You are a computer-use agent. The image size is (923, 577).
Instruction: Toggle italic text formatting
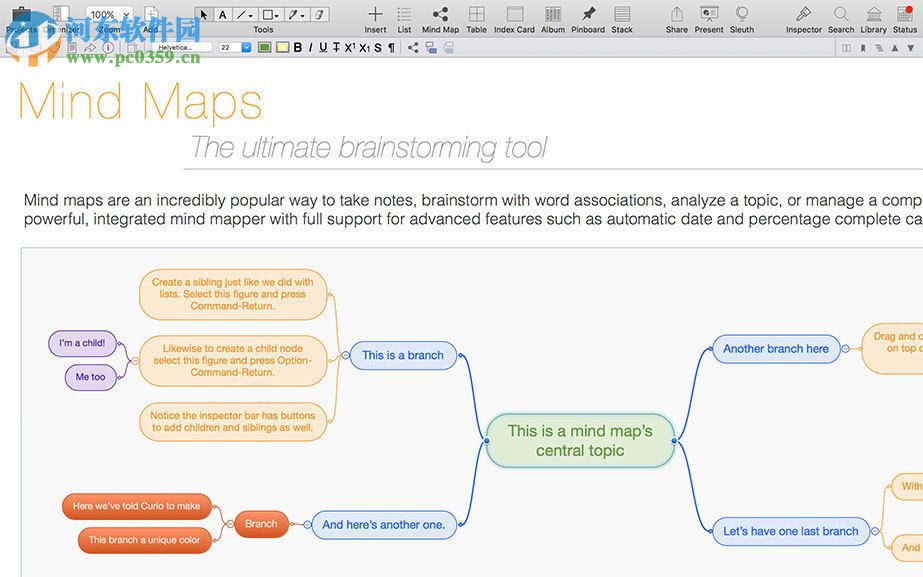310,47
